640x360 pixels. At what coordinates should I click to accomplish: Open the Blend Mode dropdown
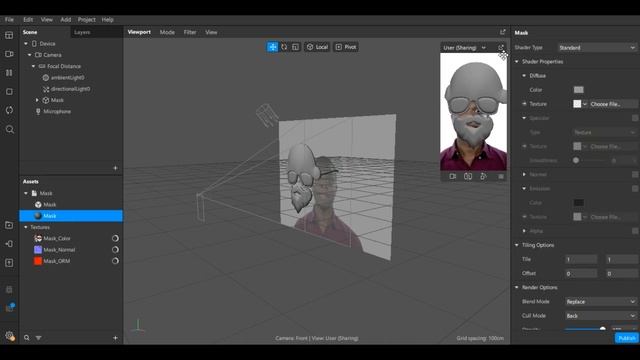click(x=601, y=302)
